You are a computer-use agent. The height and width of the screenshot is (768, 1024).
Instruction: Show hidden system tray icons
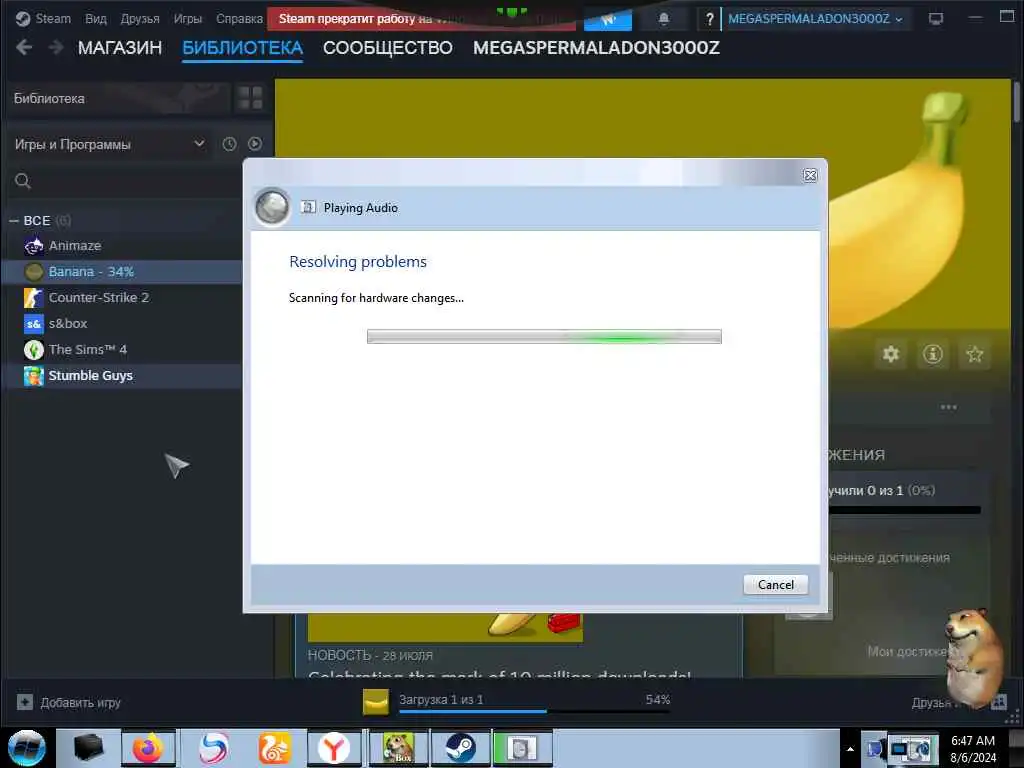click(x=850, y=749)
